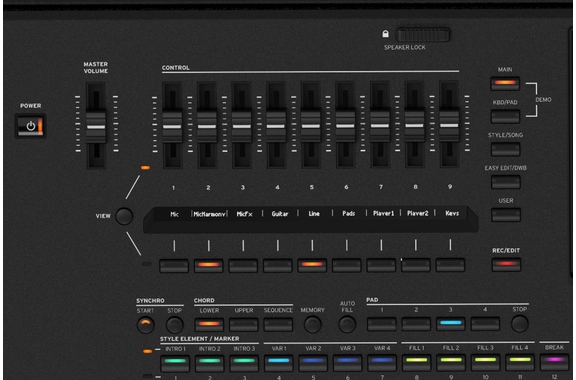Click control slider 4 fader handle
Screen dimensions: 576x380
click(x=276, y=126)
